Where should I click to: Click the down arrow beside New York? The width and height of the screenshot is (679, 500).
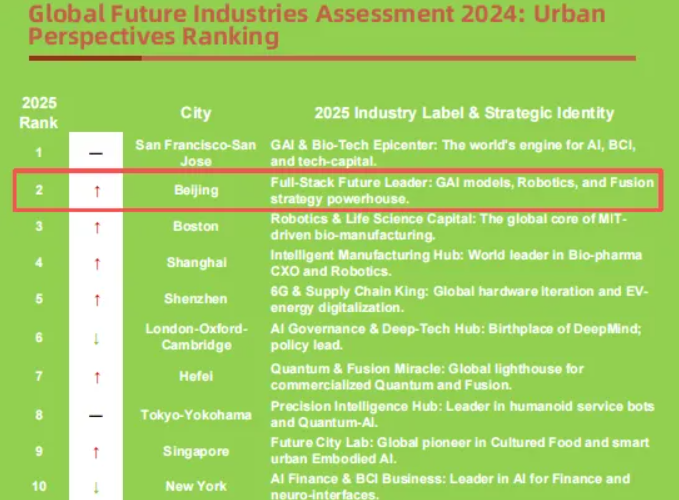(96, 486)
